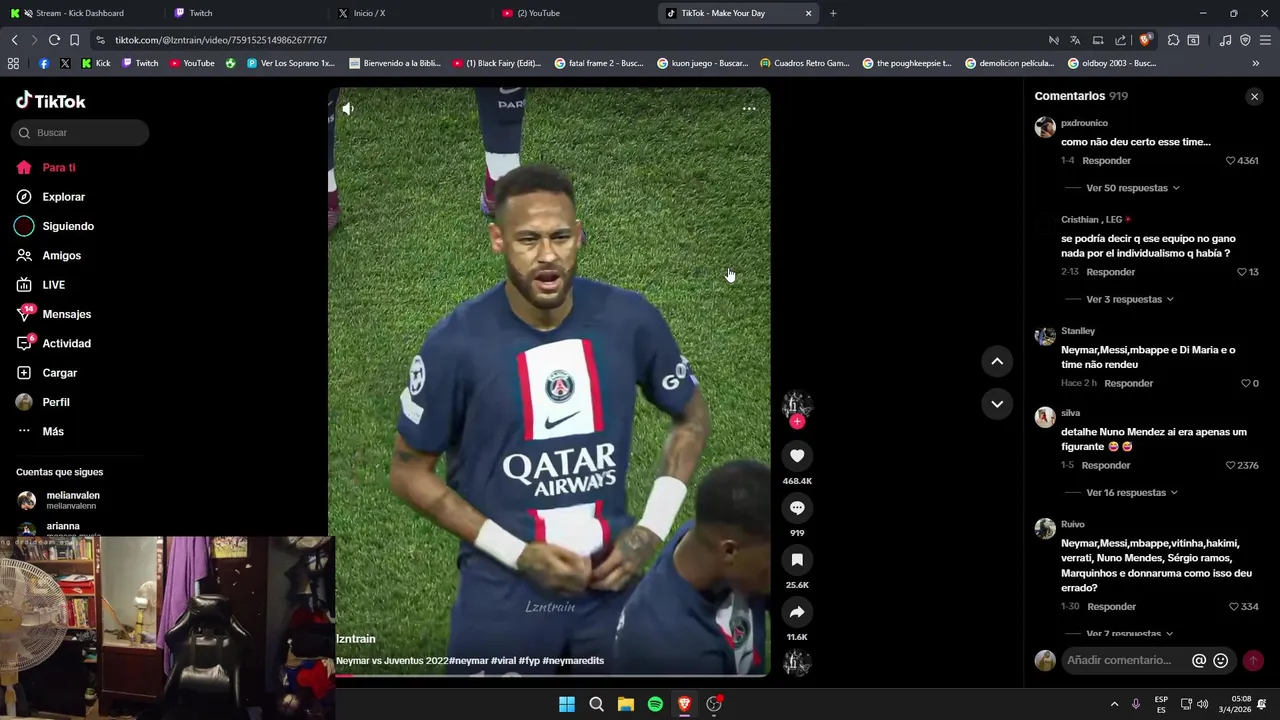Show hidden system tray icons
The image size is (1280, 720).
click(x=1114, y=704)
